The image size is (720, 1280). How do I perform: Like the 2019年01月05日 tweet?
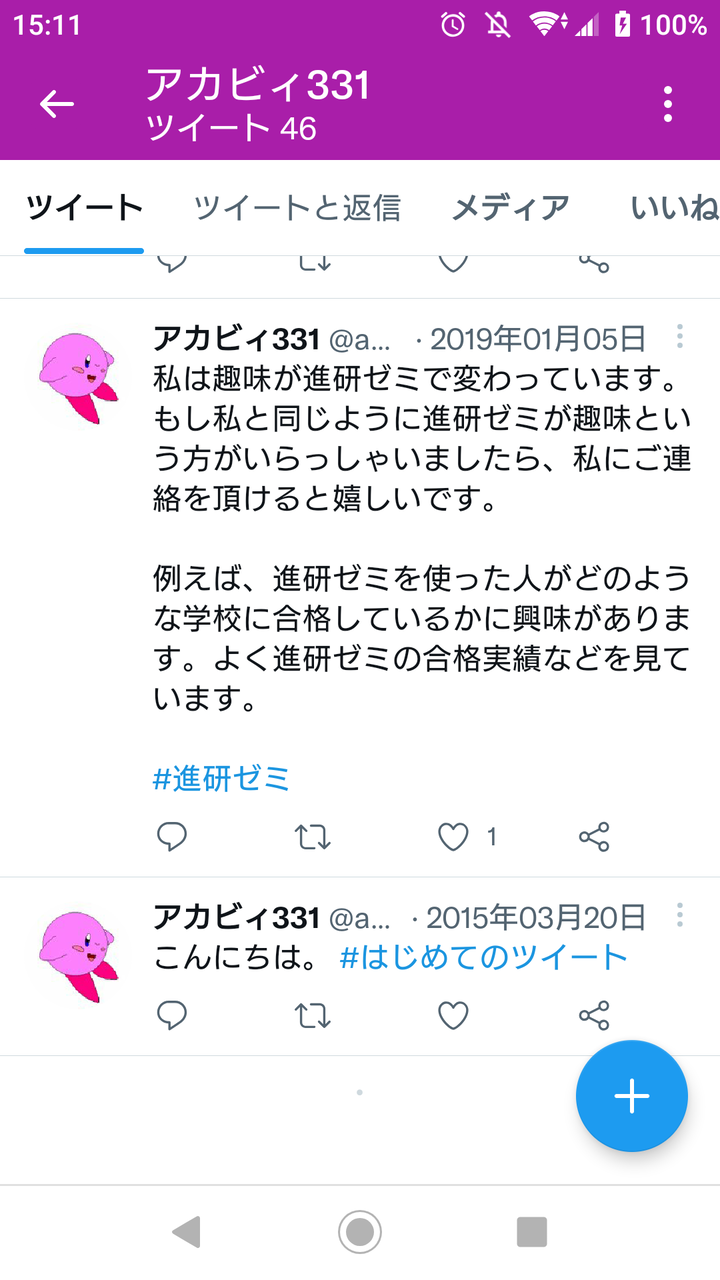454,837
